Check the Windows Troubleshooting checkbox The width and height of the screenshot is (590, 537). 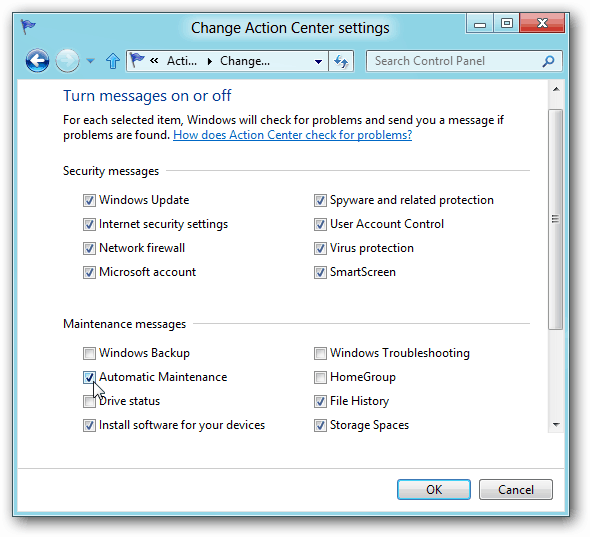coord(320,353)
